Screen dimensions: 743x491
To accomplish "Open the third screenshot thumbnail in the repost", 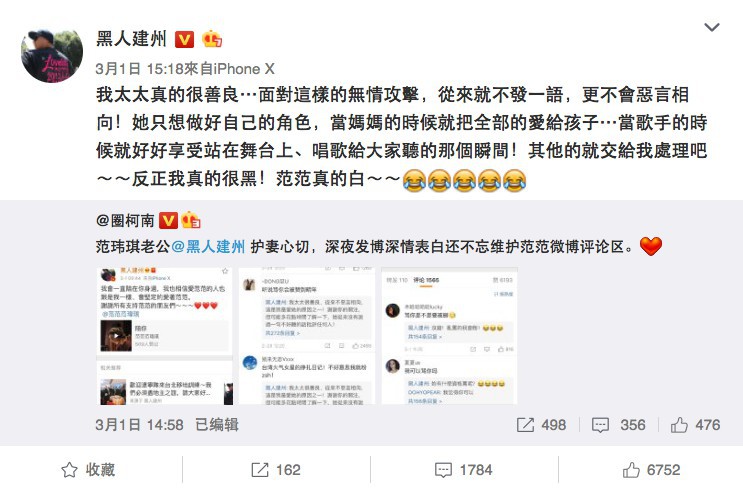I will (x=449, y=336).
